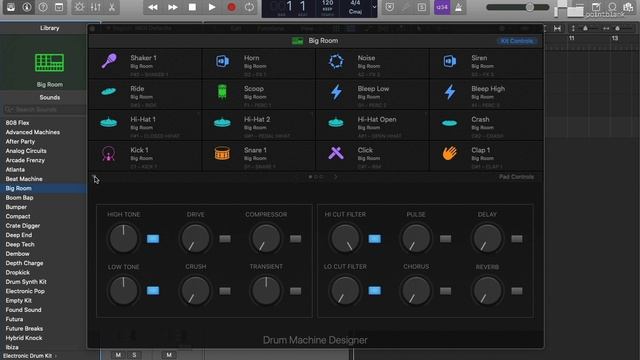640x360 pixels.
Task: Select the Bleep High lightning pad icon
Action: click(x=449, y=92)
